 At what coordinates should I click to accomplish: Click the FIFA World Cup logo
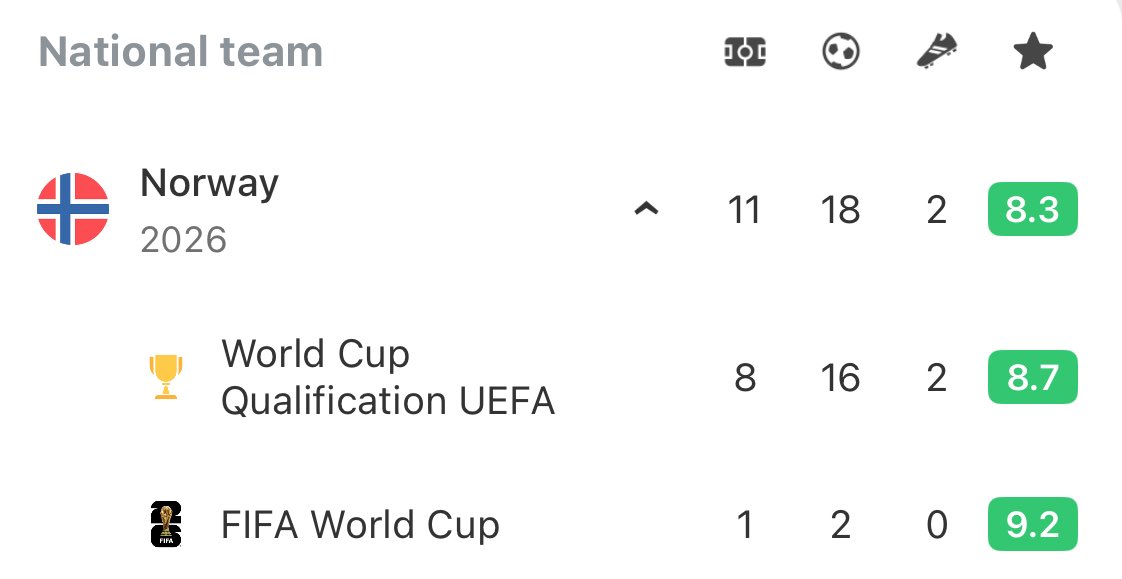[166, 525]
